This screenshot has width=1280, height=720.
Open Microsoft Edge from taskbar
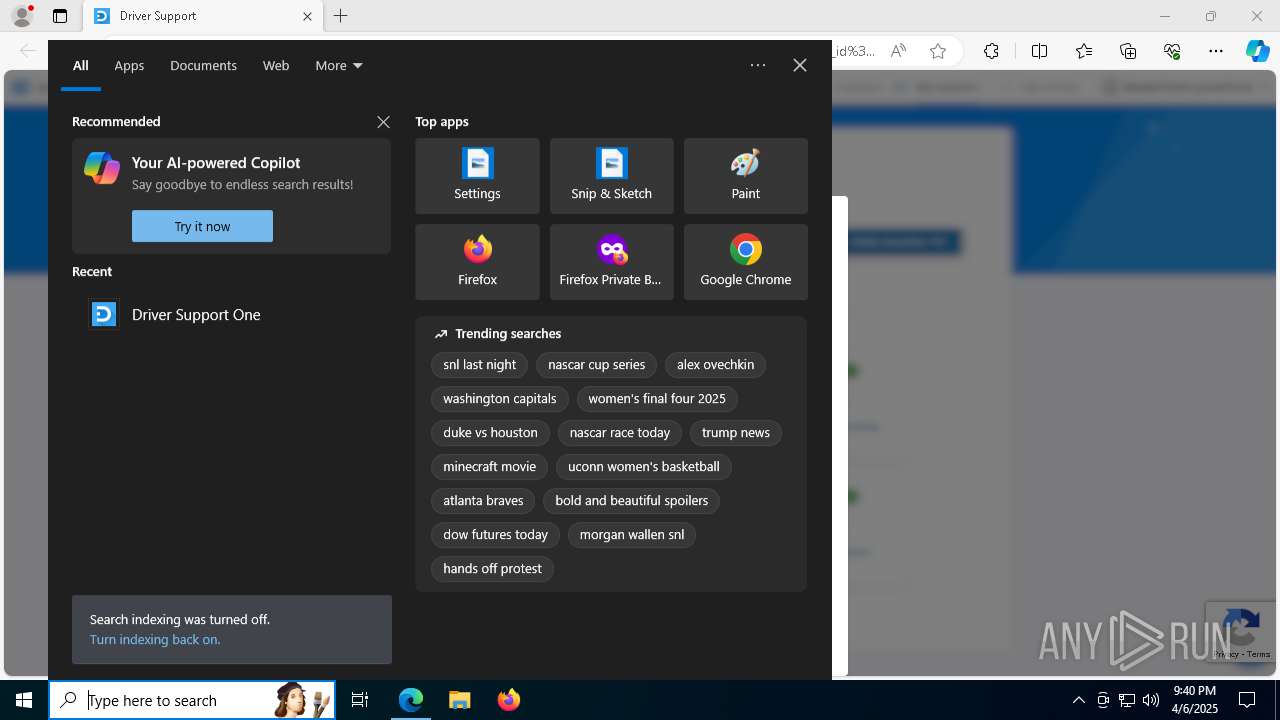(411, 700)
